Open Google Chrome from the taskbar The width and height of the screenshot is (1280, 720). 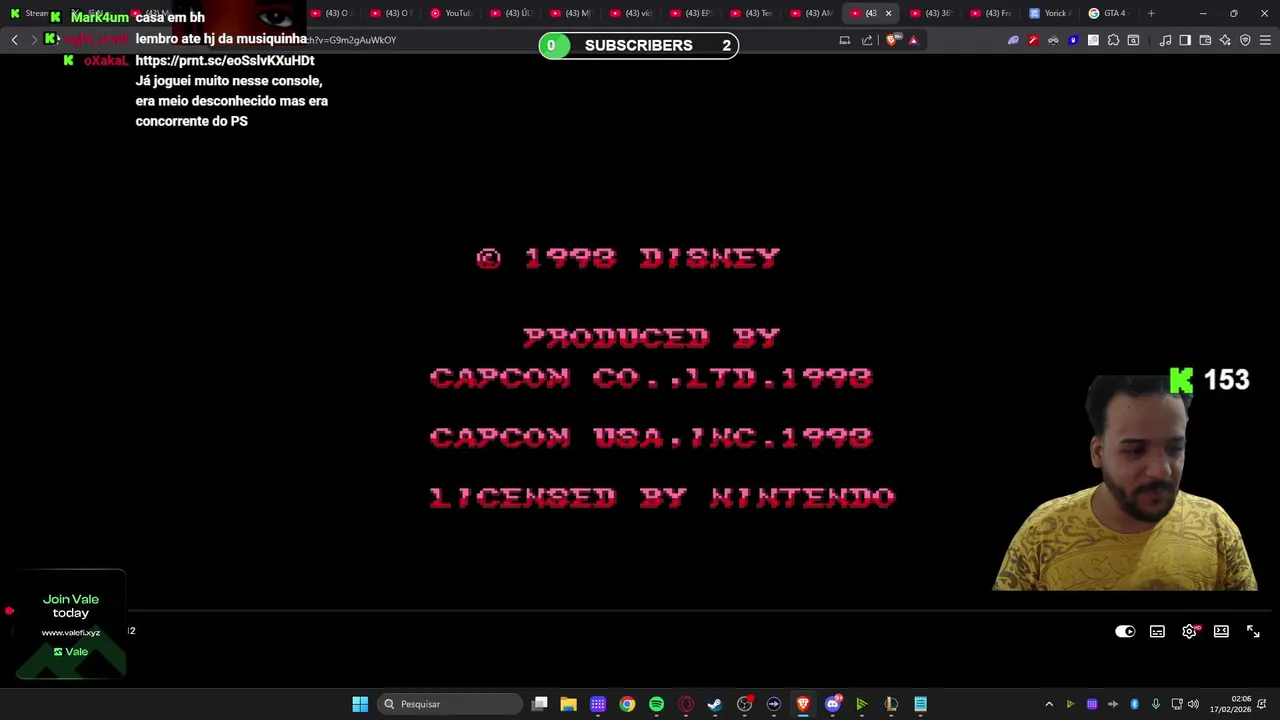(627, 704)
